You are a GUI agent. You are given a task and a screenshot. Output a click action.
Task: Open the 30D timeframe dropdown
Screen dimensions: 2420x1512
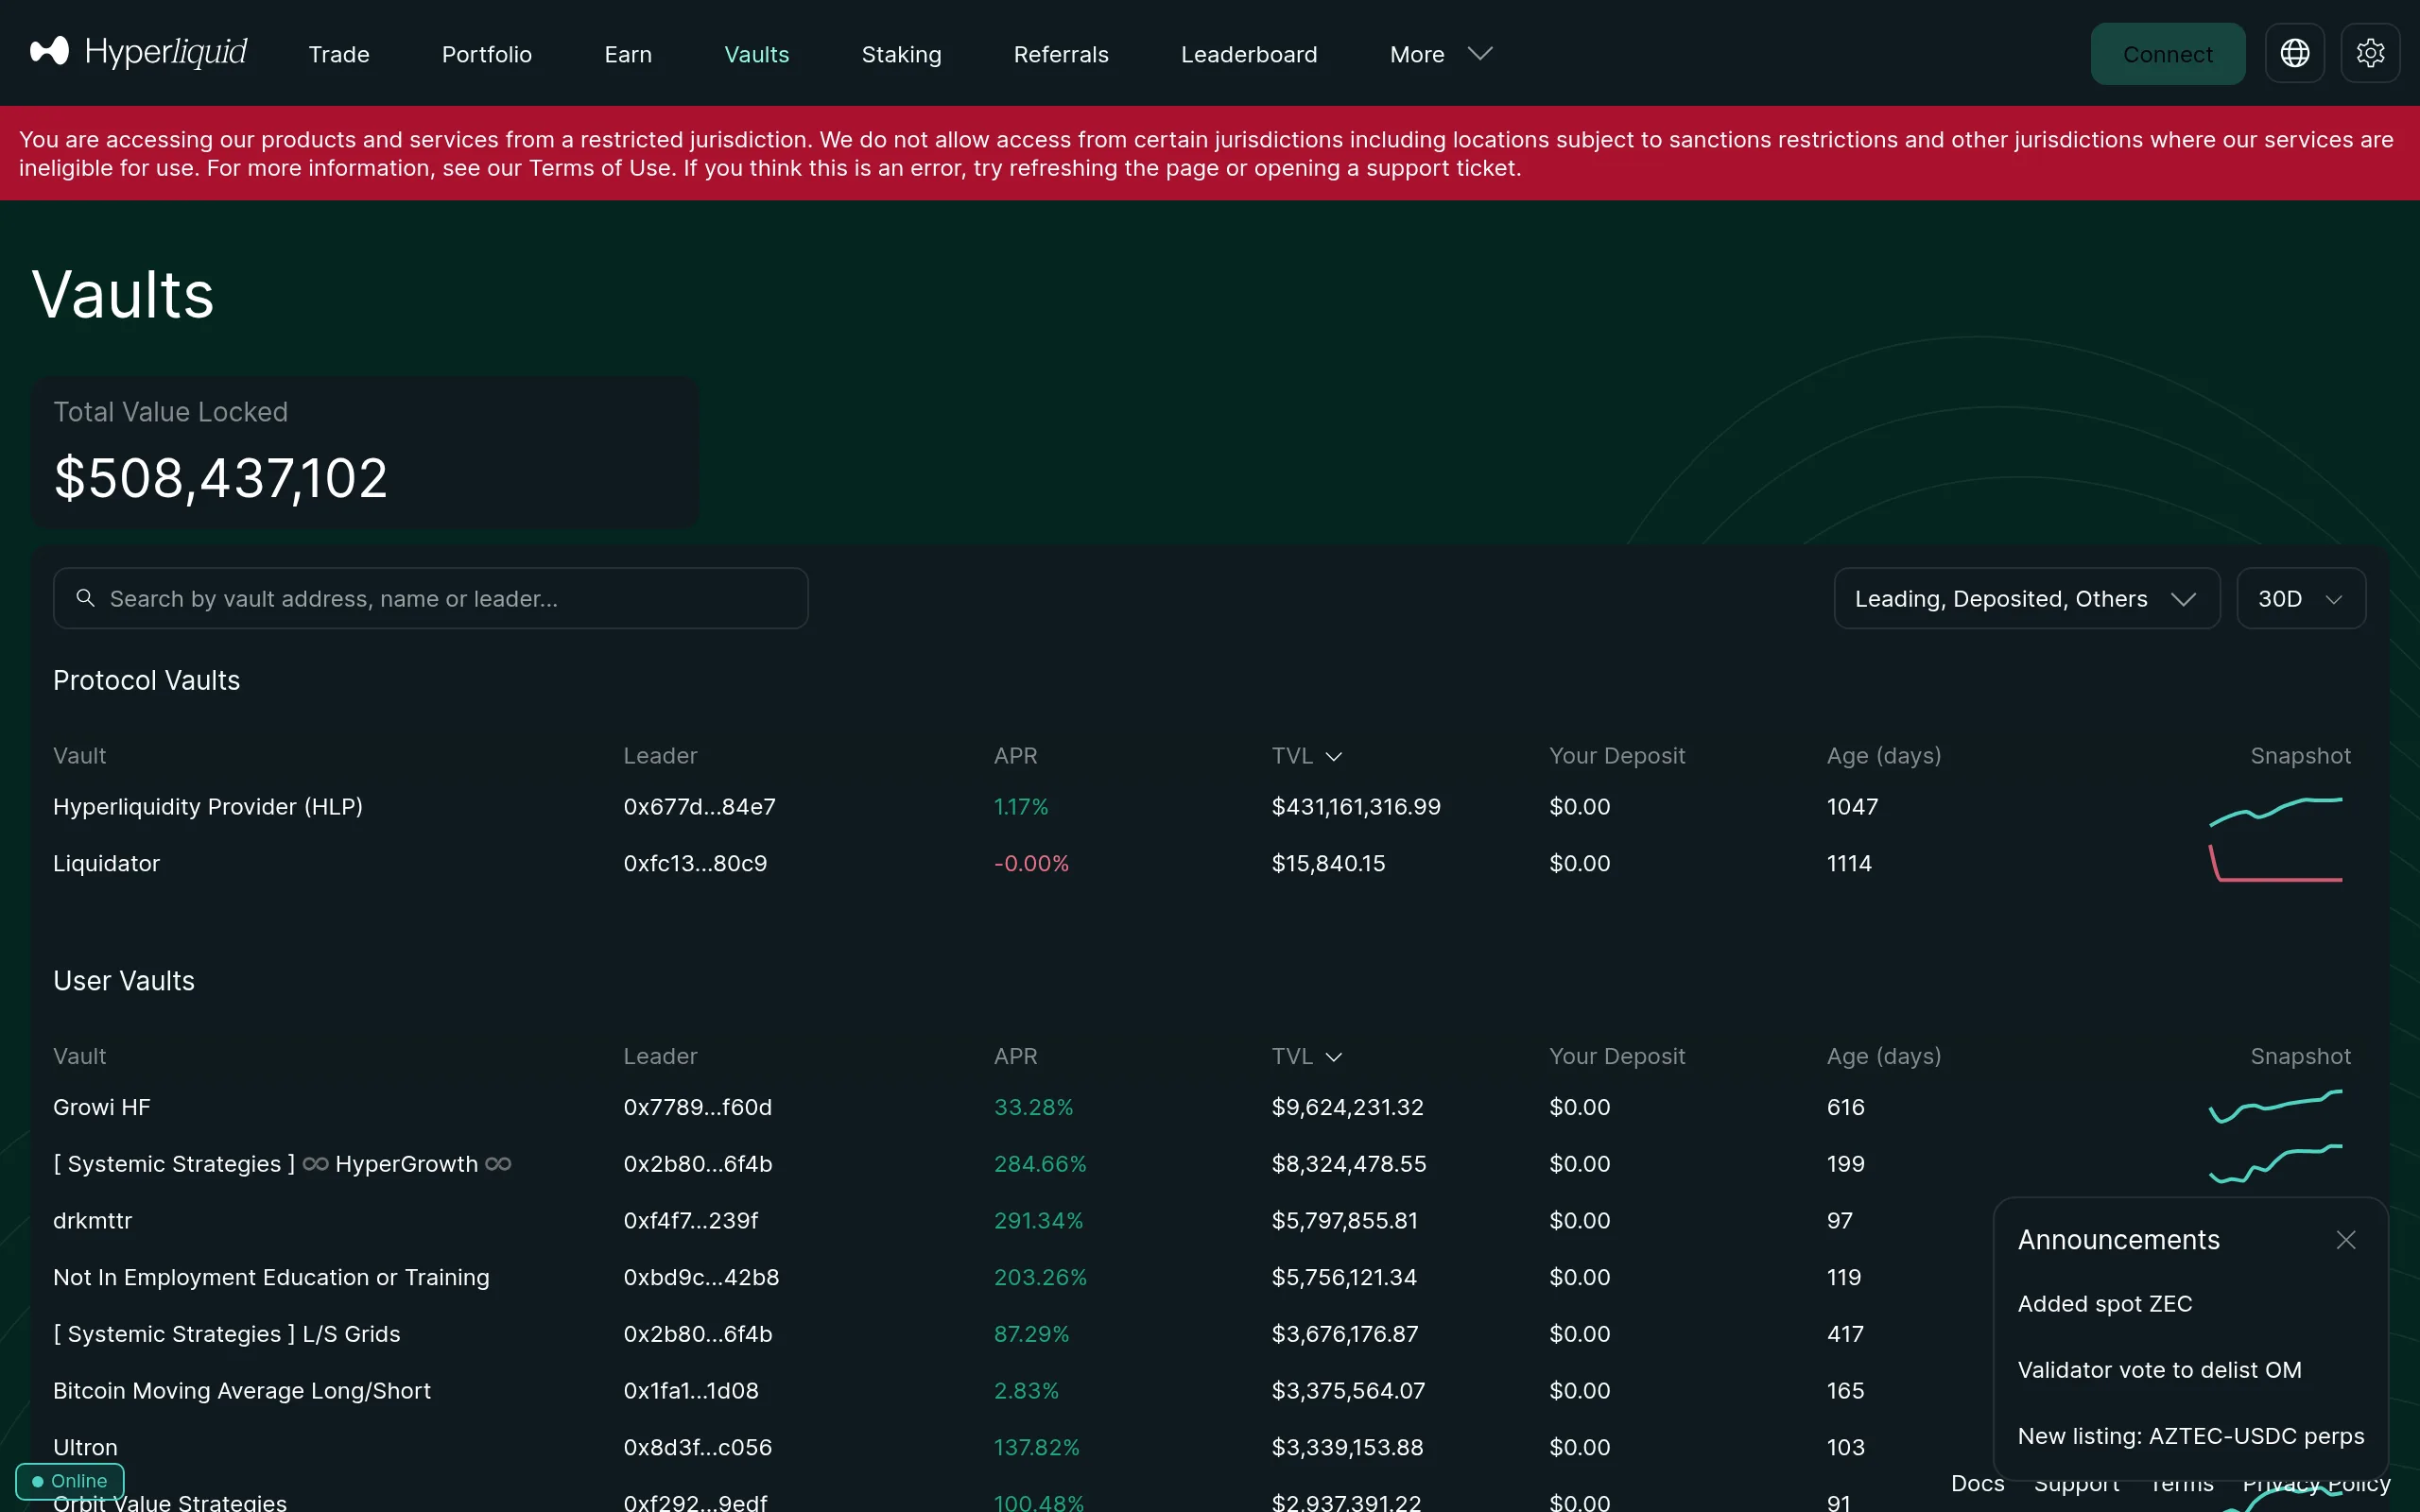click(x=2299, y=598)
